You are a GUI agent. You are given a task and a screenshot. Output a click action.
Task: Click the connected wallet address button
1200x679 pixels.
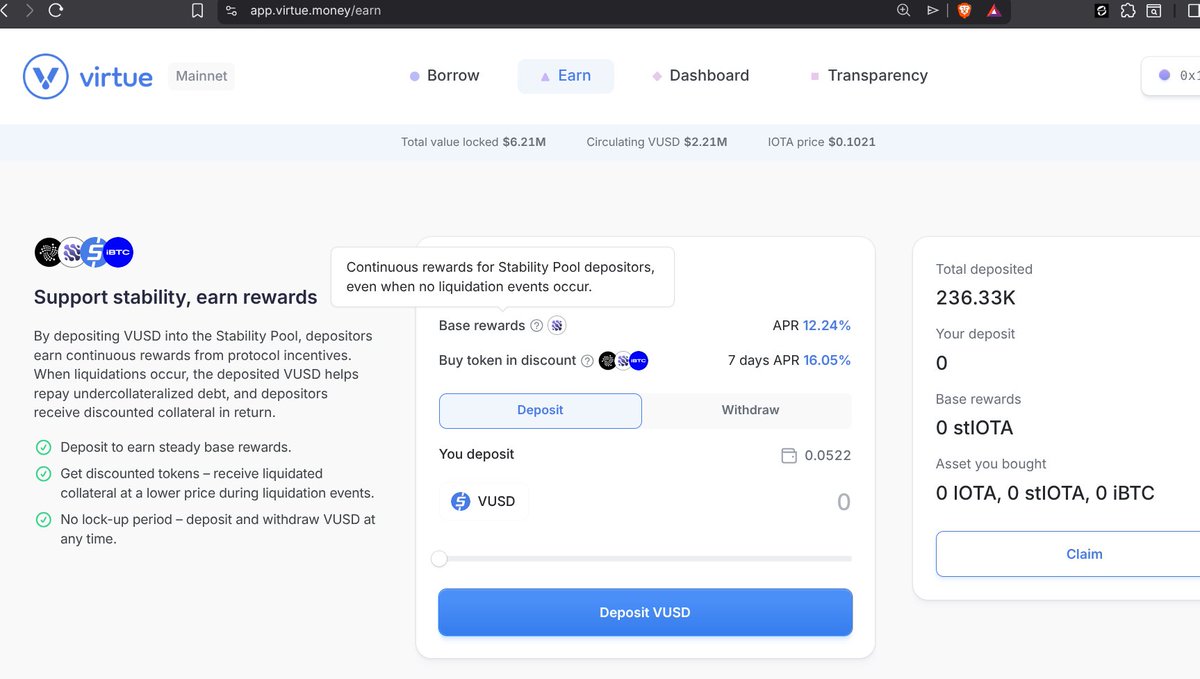pos(1171,75)
